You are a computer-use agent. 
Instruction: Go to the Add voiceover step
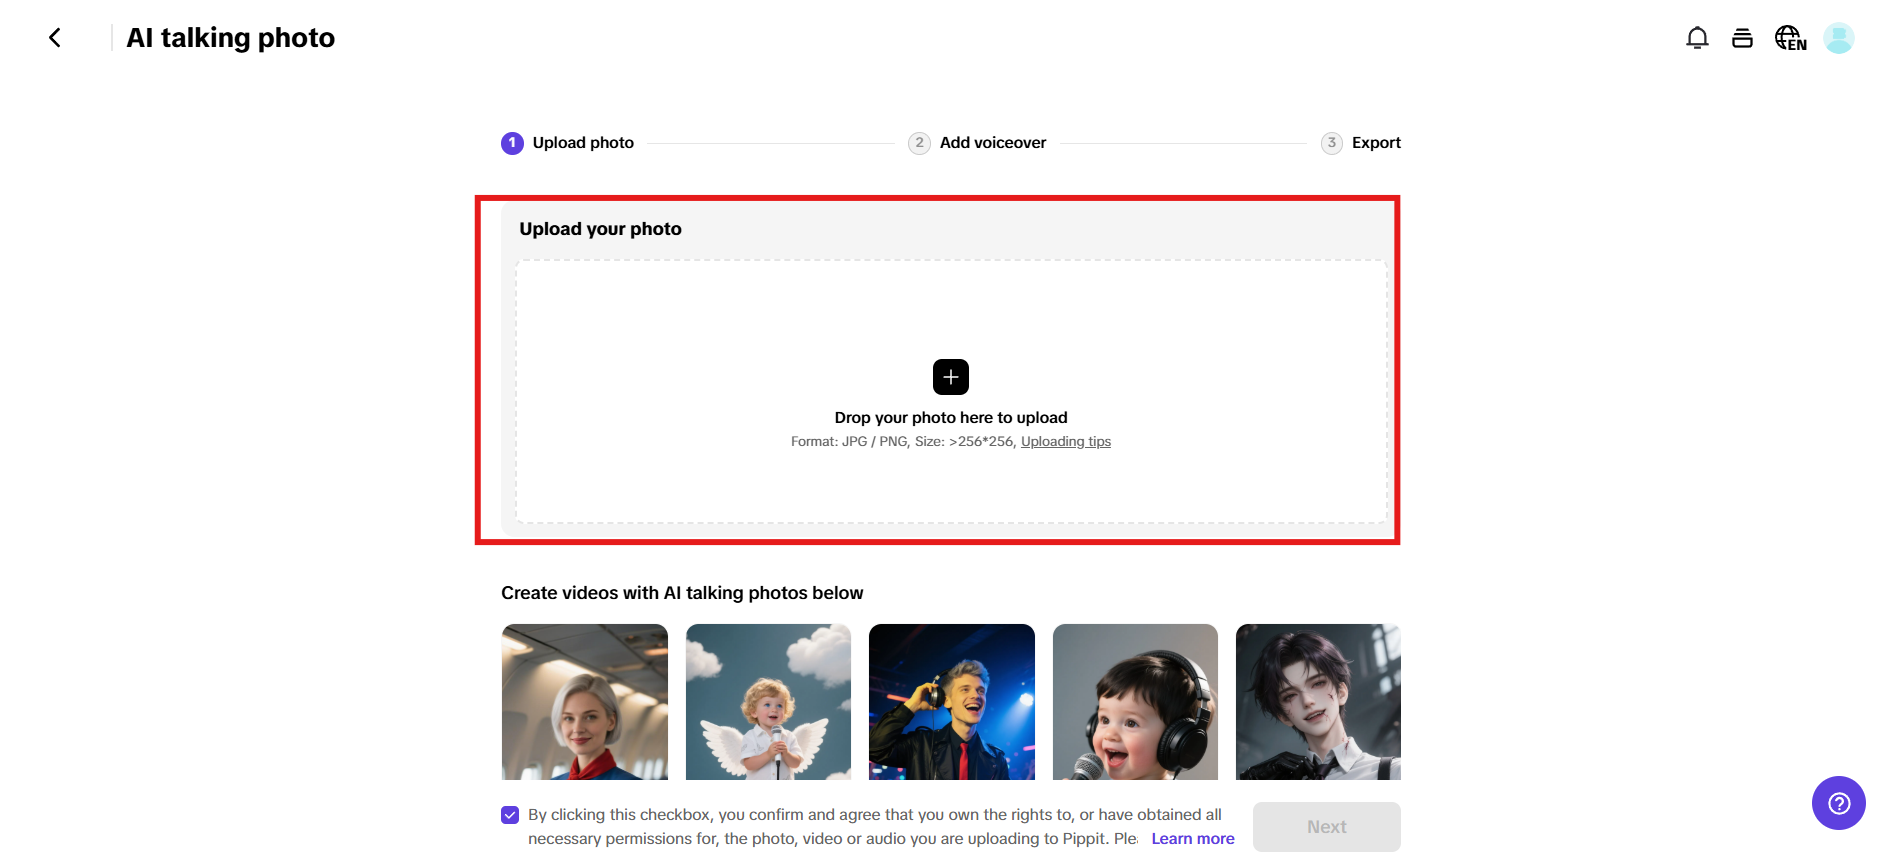click(992, 143)
